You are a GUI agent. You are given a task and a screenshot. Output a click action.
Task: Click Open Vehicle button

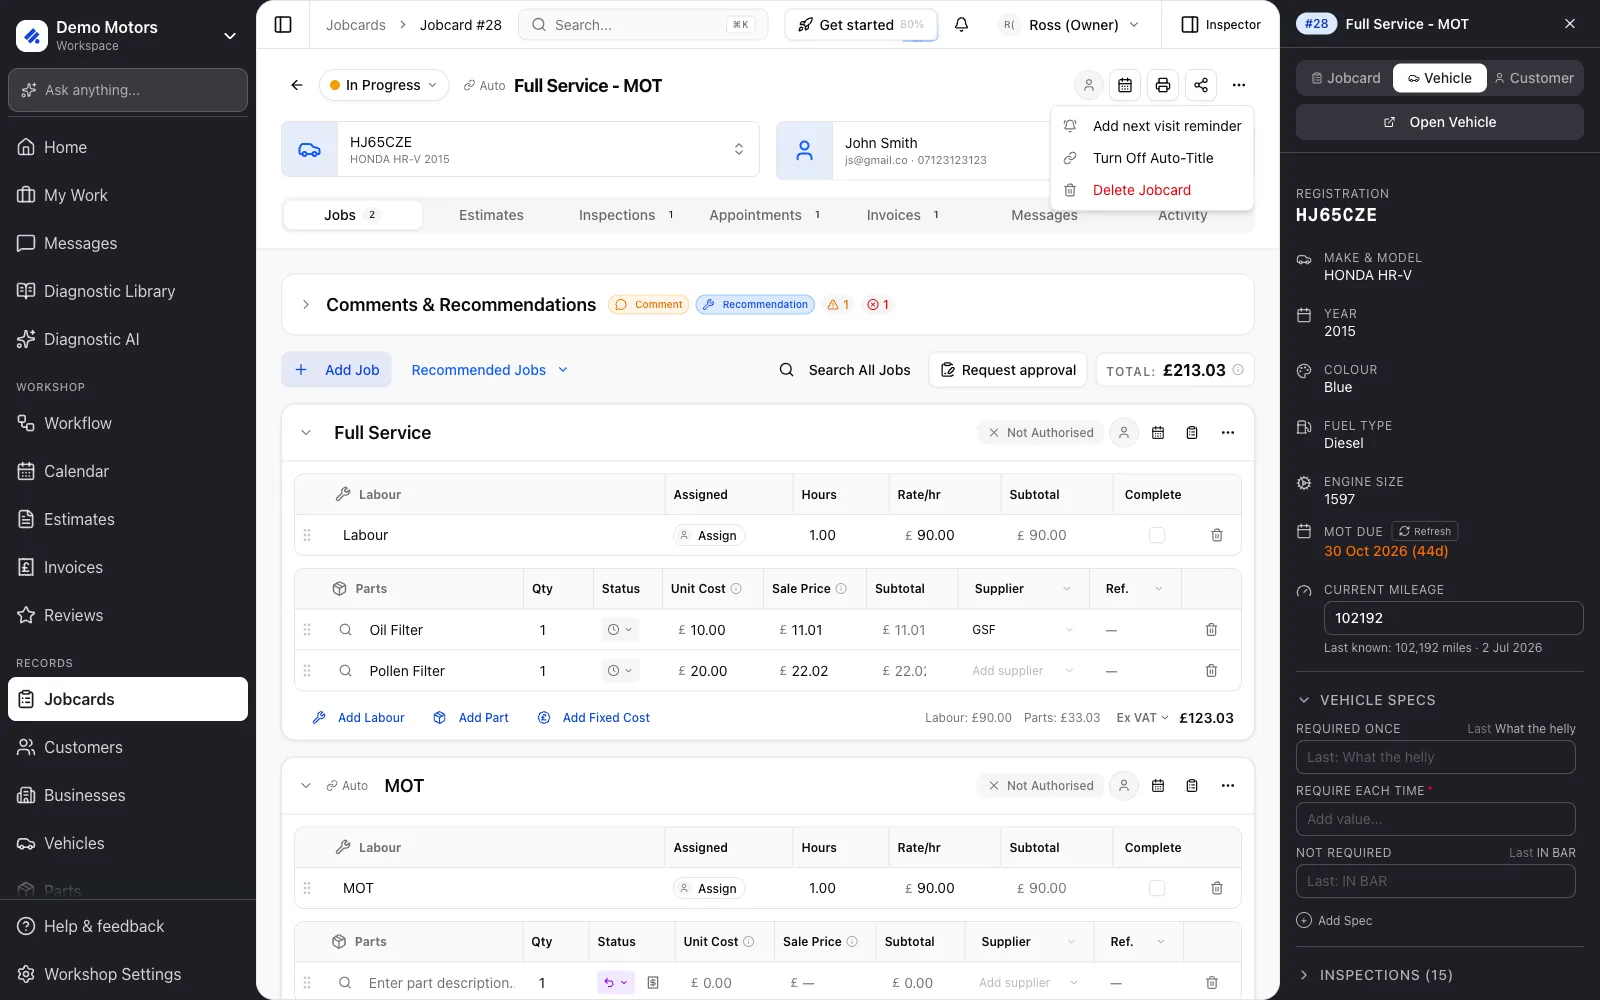[x=1440, y=122]
